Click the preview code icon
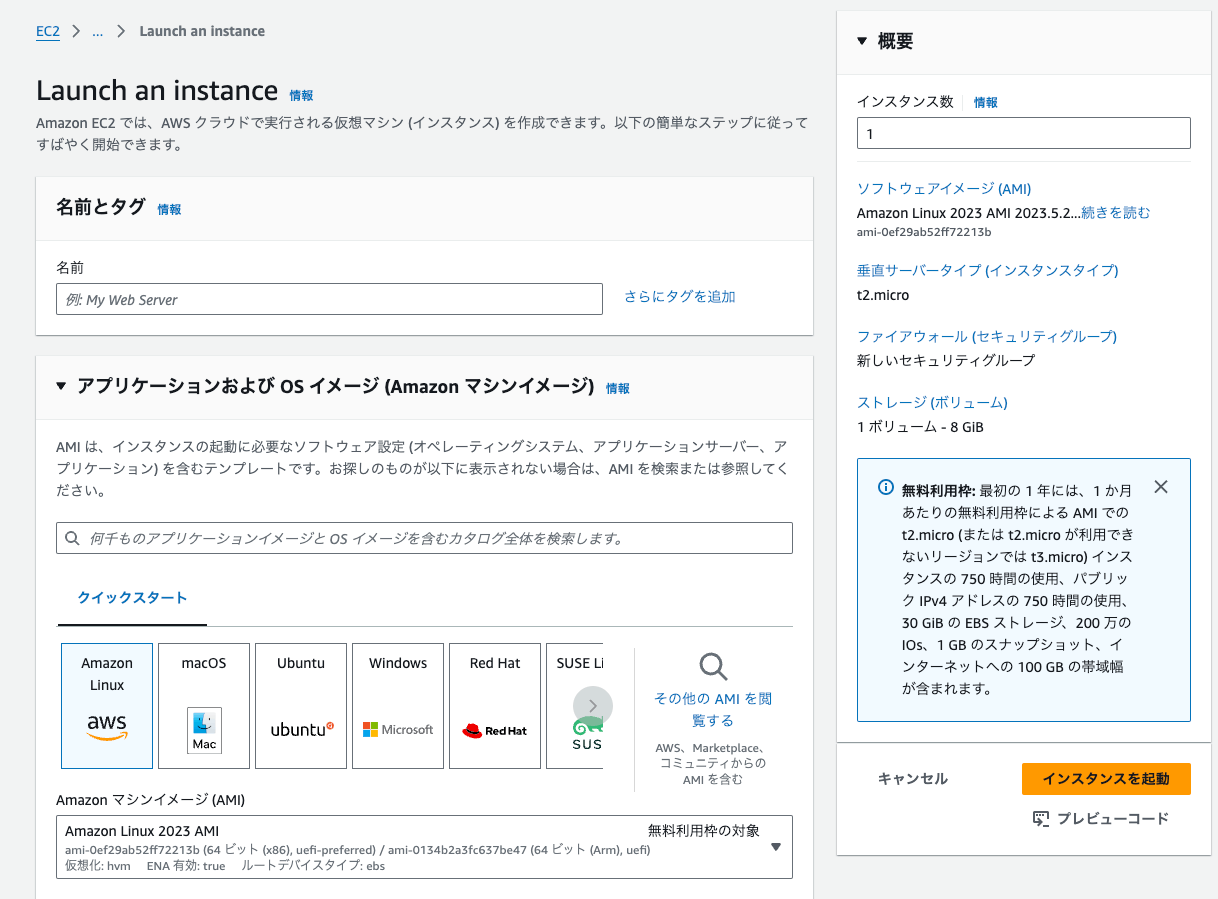Viewport: 1218px width, 899px height. click(1041, 819)
